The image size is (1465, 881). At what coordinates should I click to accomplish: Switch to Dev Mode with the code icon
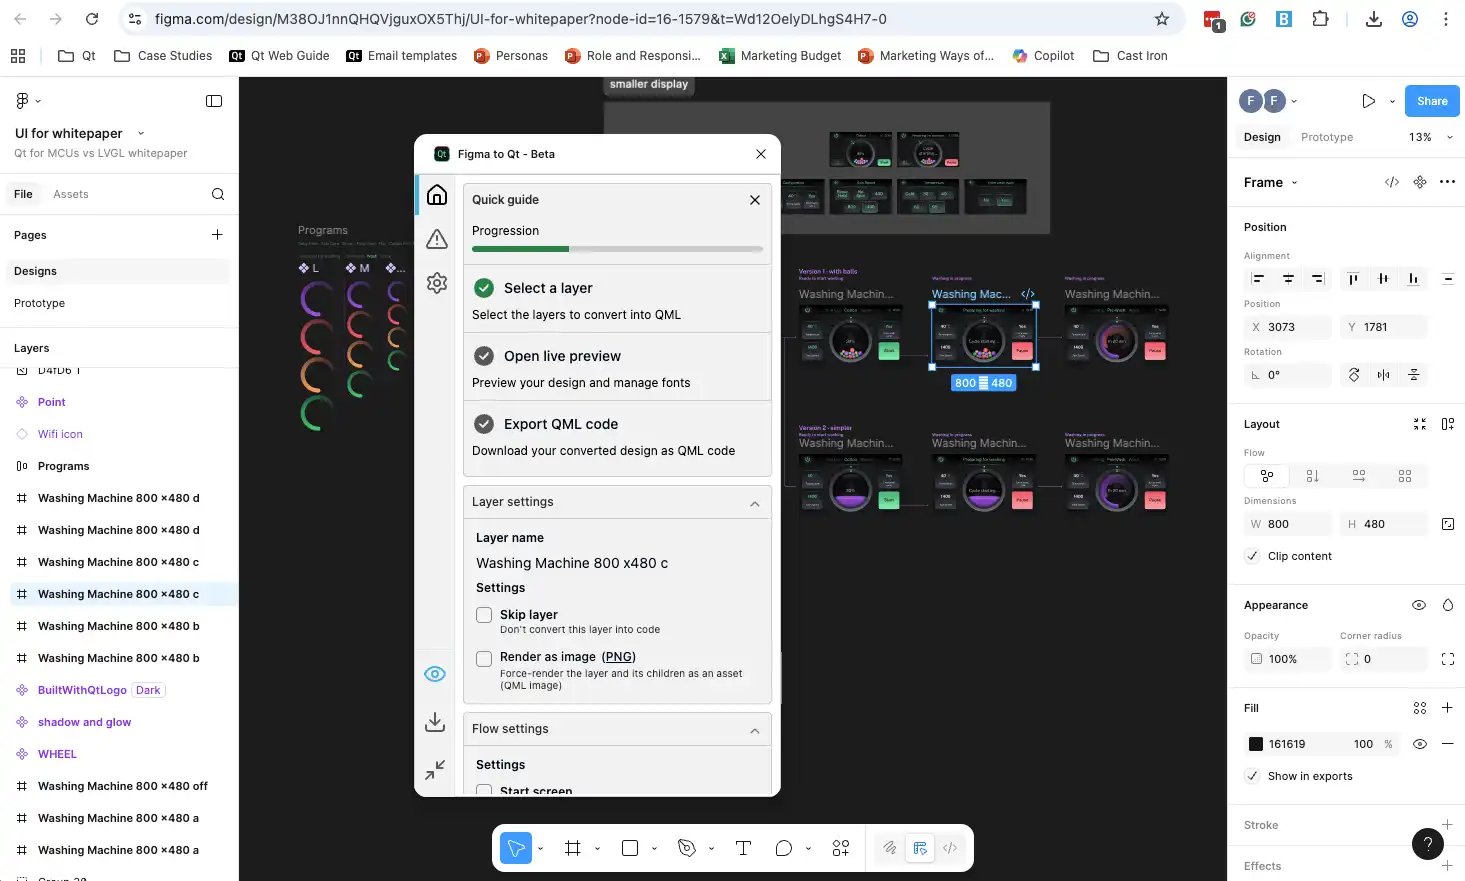coord(950,848)
